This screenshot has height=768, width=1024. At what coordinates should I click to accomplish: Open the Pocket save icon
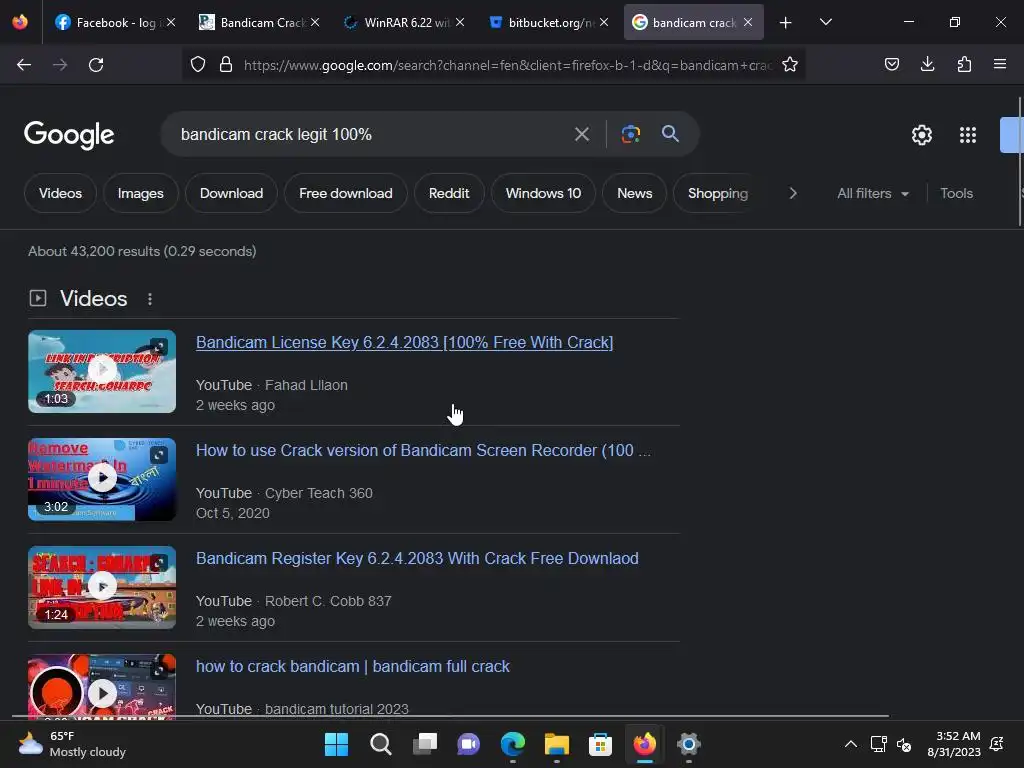click(x=891, y=64)
